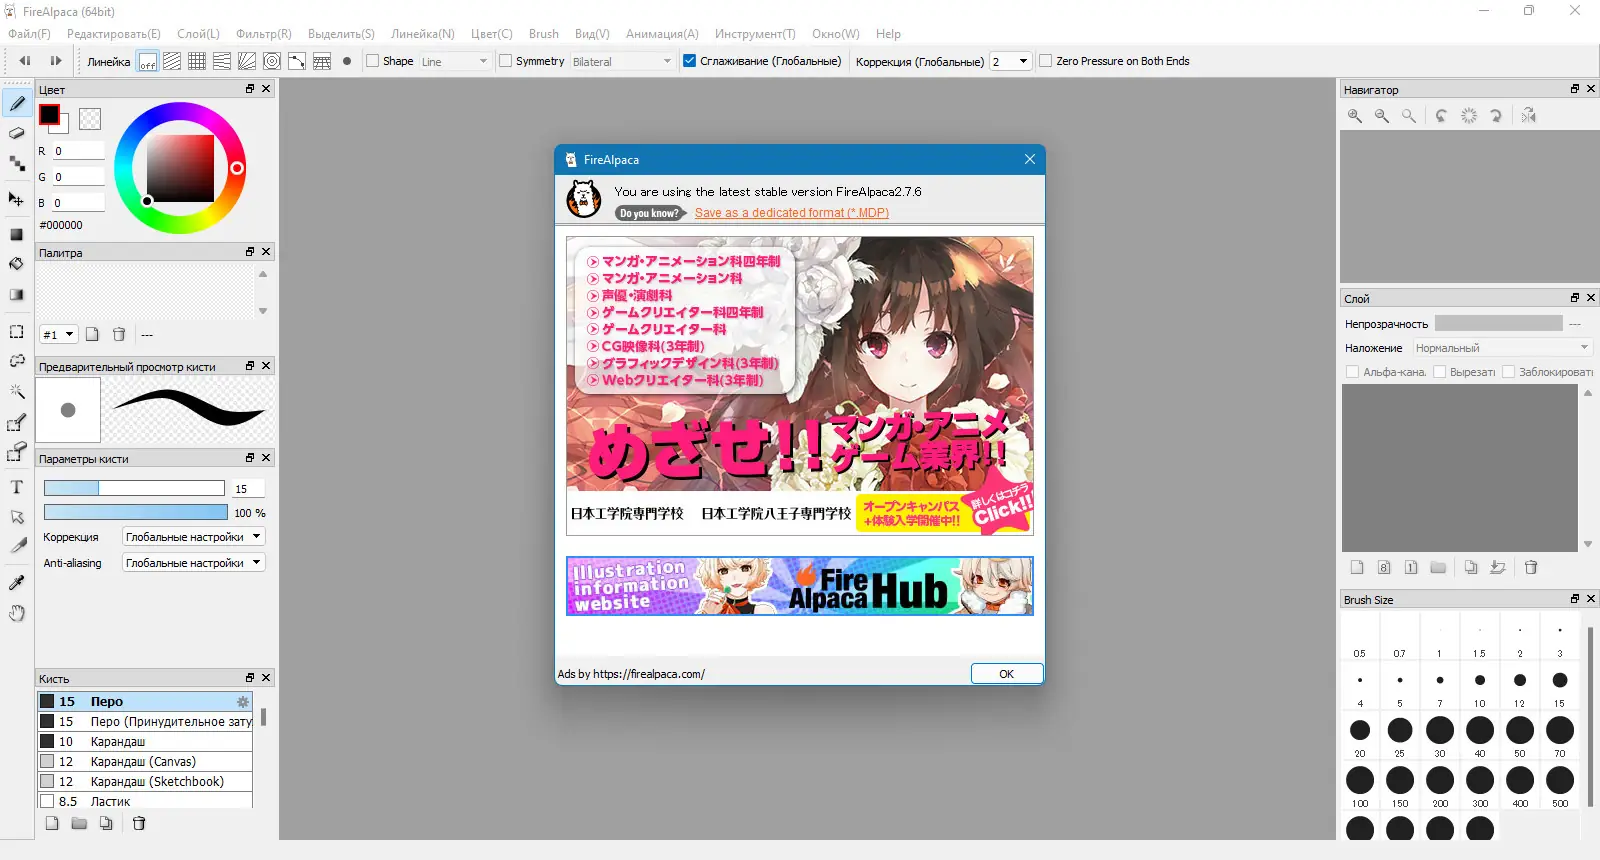Add a new brush in Кисть panel
Screen dimensions: 1600x860
(52, 823)
